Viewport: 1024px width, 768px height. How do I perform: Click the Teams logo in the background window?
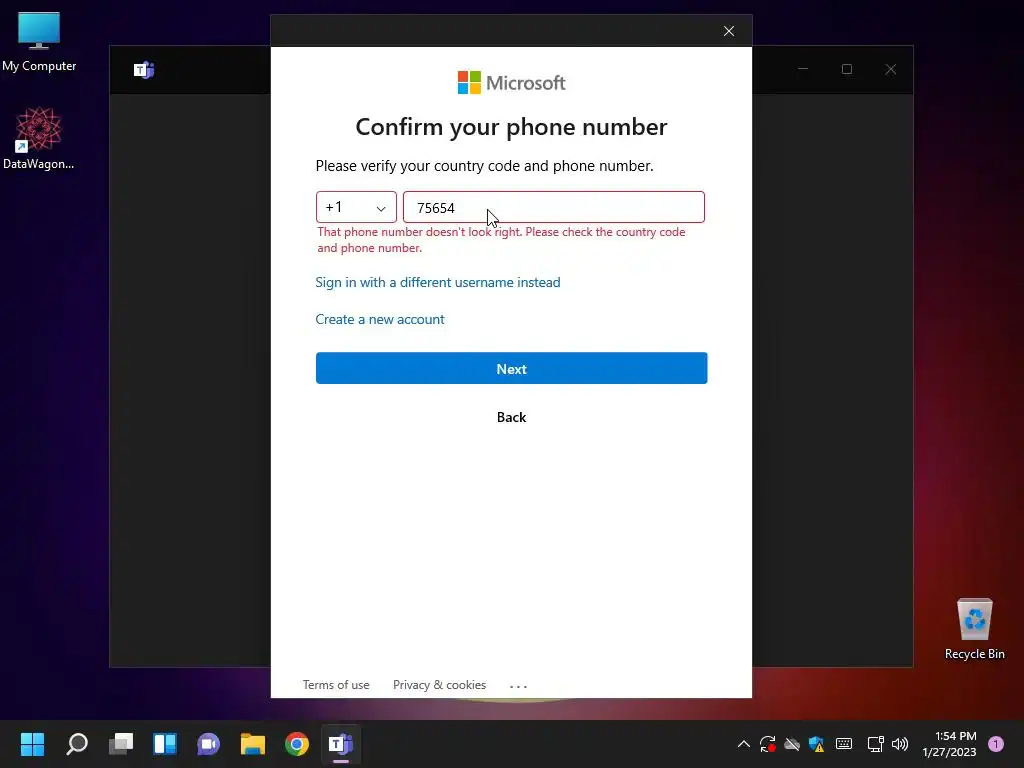tap(144, 69)
